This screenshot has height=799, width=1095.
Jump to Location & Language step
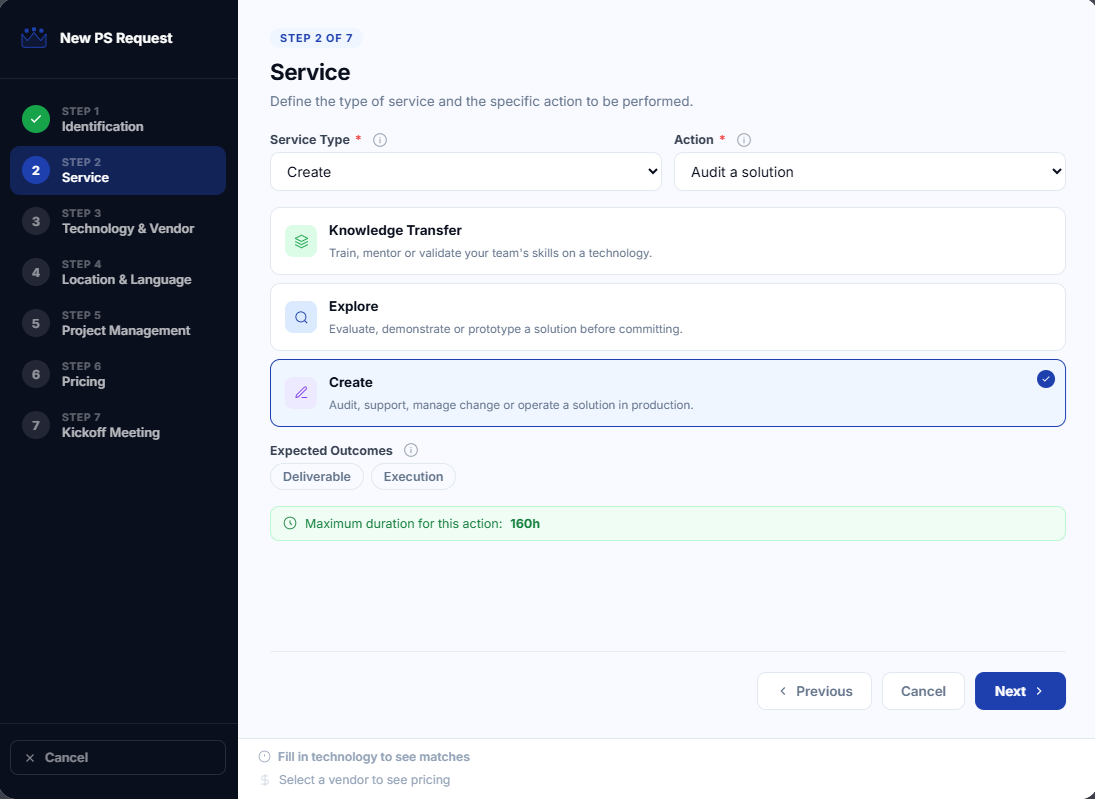point(118,272)
